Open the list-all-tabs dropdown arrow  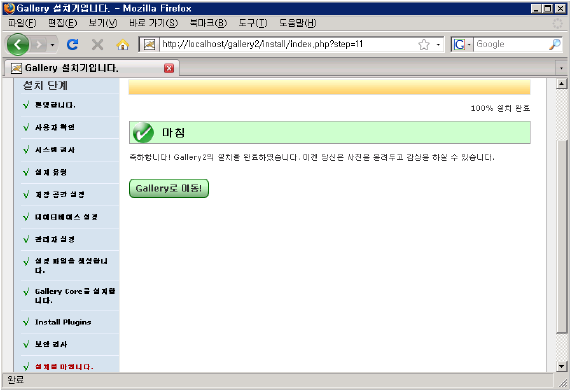click(561, 68)
